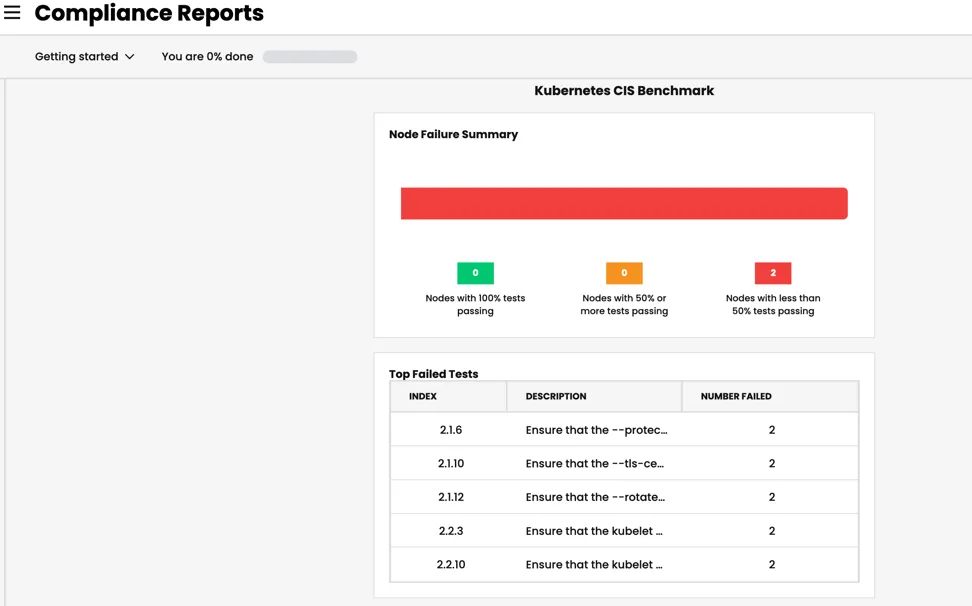Click the Node Failure Summary panel title
This screenshot has height=606, width=972.
pyautogui.click(x=453, y=134)
